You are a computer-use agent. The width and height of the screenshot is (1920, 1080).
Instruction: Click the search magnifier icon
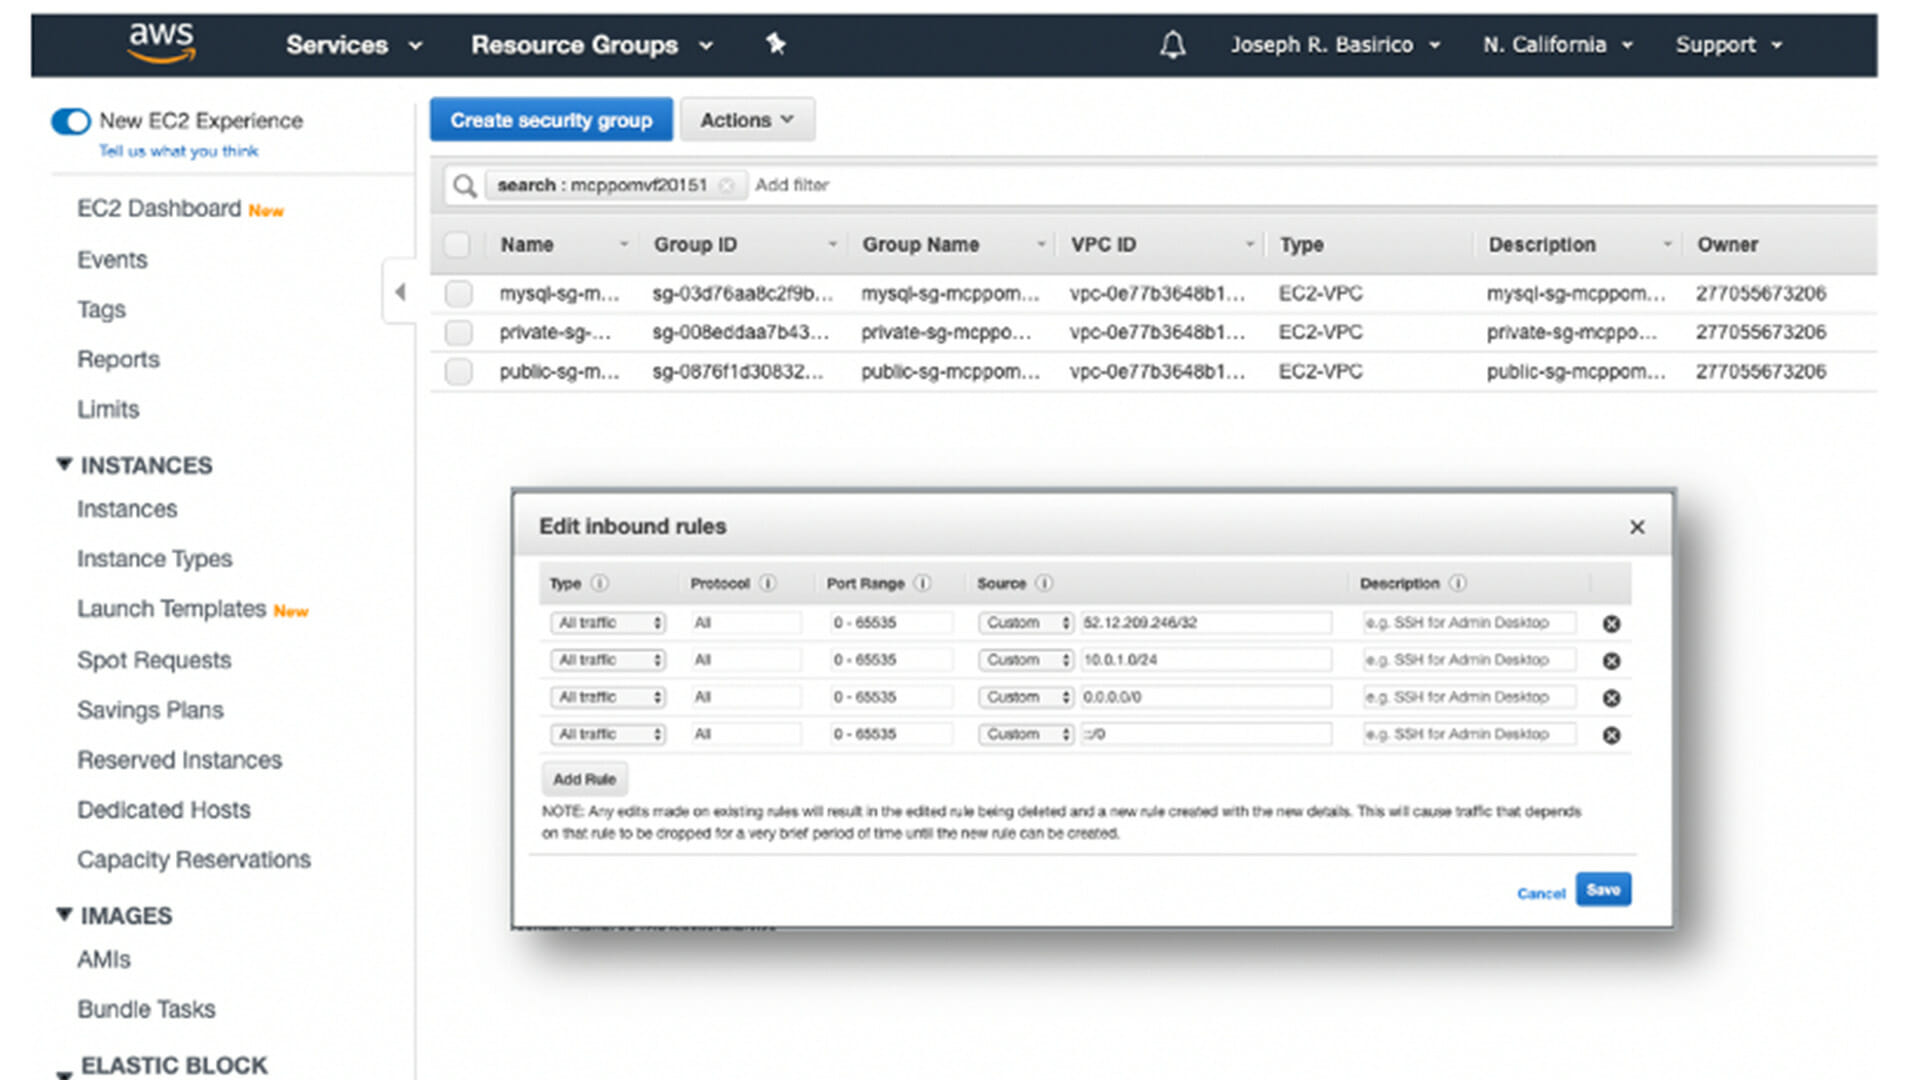(x=464, y=185)
